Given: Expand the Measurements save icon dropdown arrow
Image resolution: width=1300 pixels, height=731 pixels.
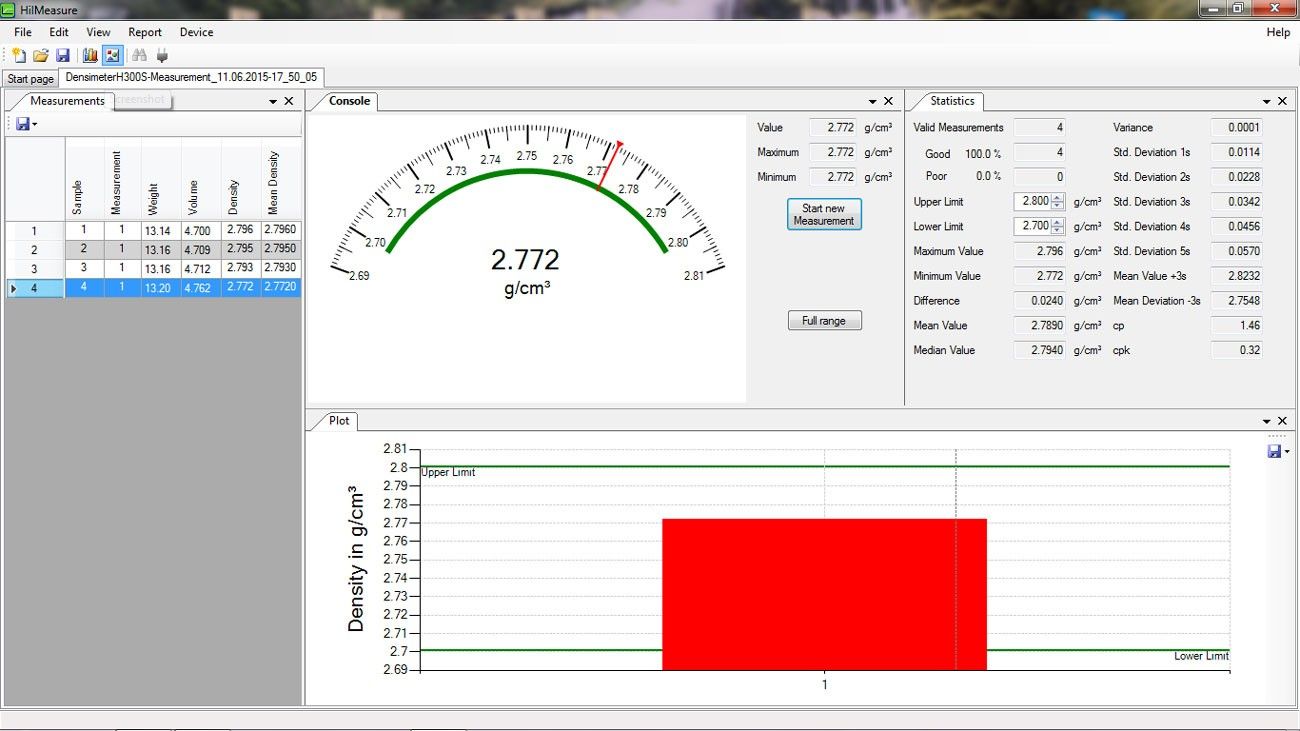Looking at the screenshot, I should [35, 125].
